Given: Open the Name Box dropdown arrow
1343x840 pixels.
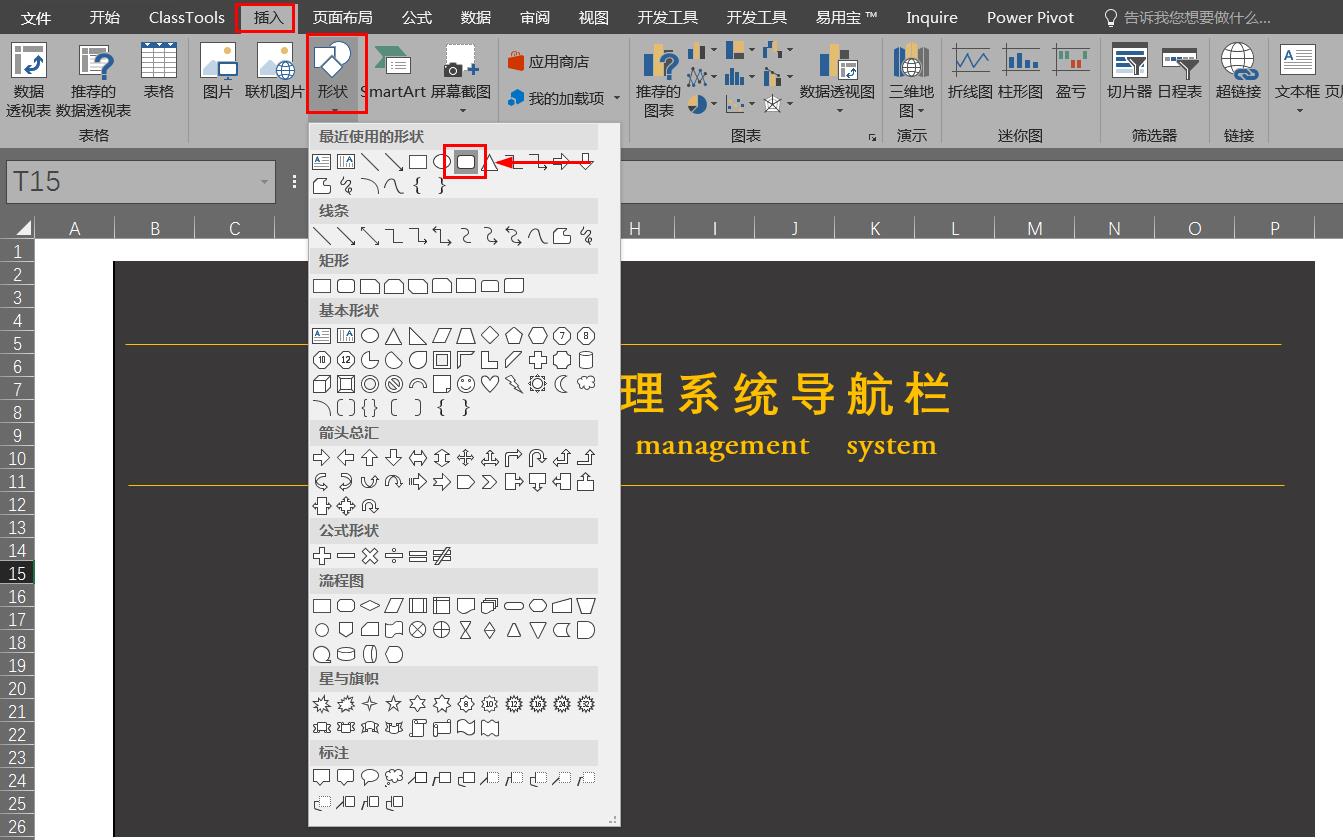Looking at the screenshot, I should 265,182.
